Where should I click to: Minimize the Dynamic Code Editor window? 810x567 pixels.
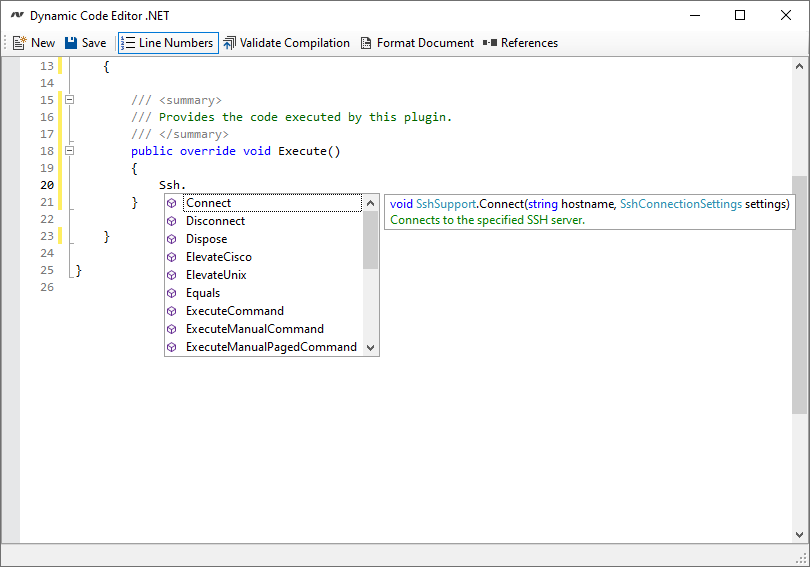coord(695,15)
